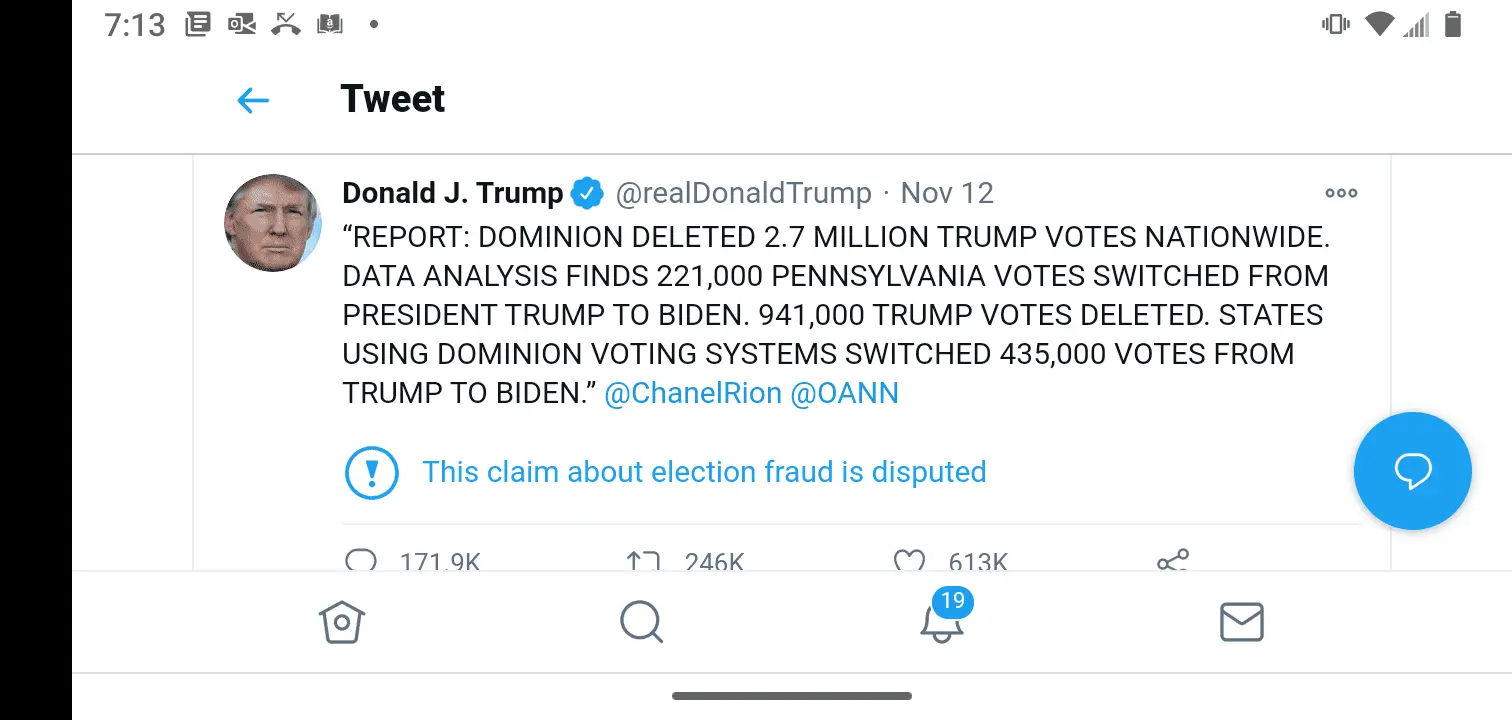Tap the Donald J. Trump display name

[x=452, y=193]
